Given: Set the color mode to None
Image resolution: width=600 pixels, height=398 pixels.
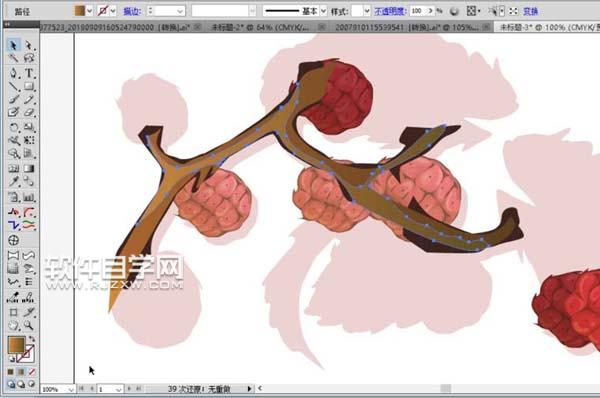Looking at the screenshot, I should (x=32, y=372).
